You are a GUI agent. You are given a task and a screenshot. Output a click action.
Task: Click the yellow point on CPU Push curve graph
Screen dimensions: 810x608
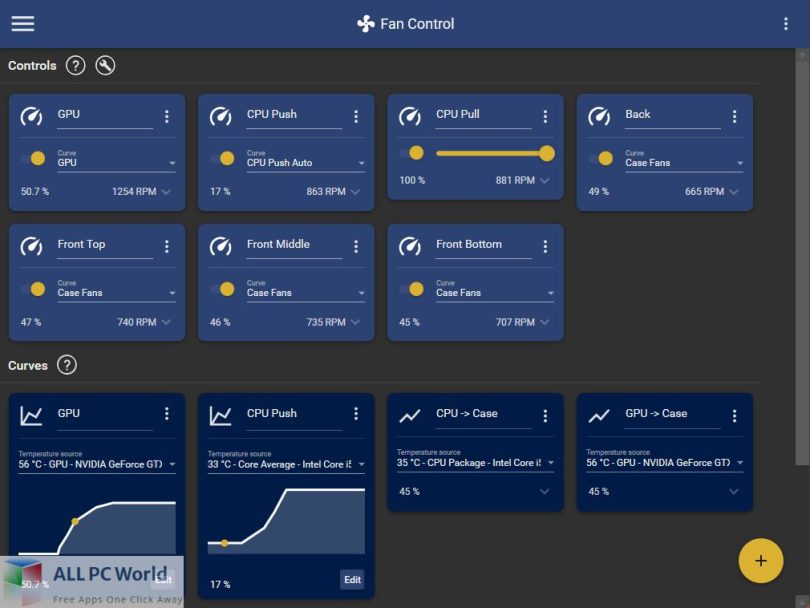[x=224, y=543]
